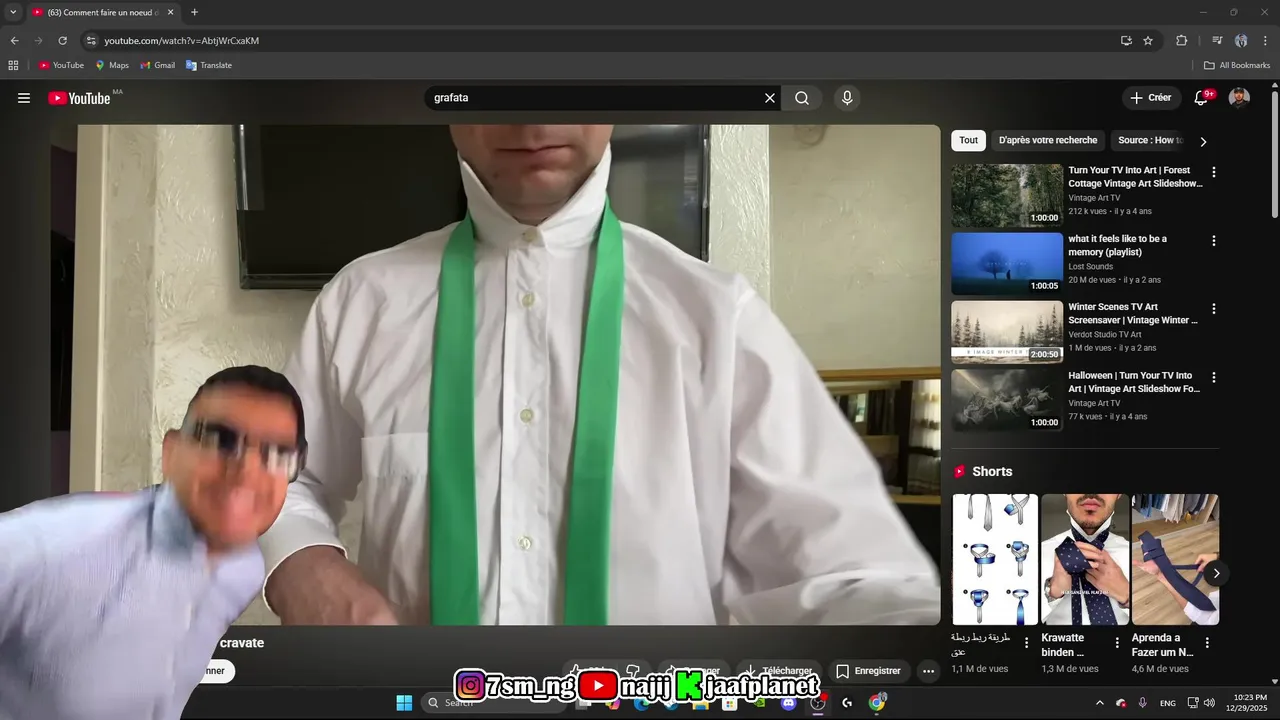Open the notifications bell
This screenshot has height=720, width=1280.
(x=1201, y=98)
